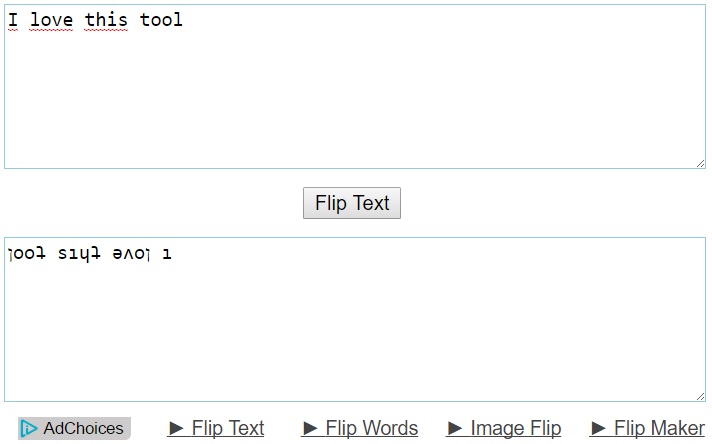Focus the lower flipped output text area
Viewport: 712px width, 444px height.
tap(355, 320)
